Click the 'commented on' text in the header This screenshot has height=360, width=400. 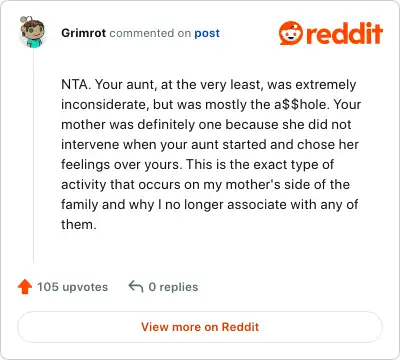pos(150,33)
